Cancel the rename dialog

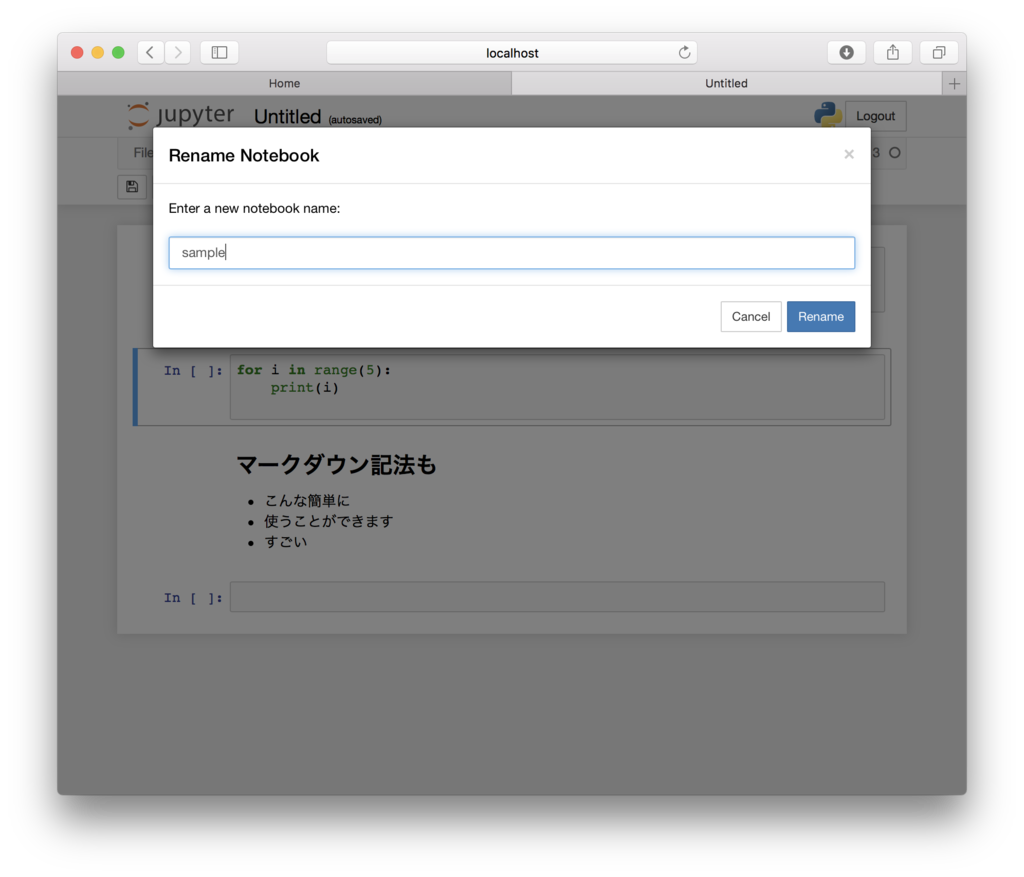point(751,316)
